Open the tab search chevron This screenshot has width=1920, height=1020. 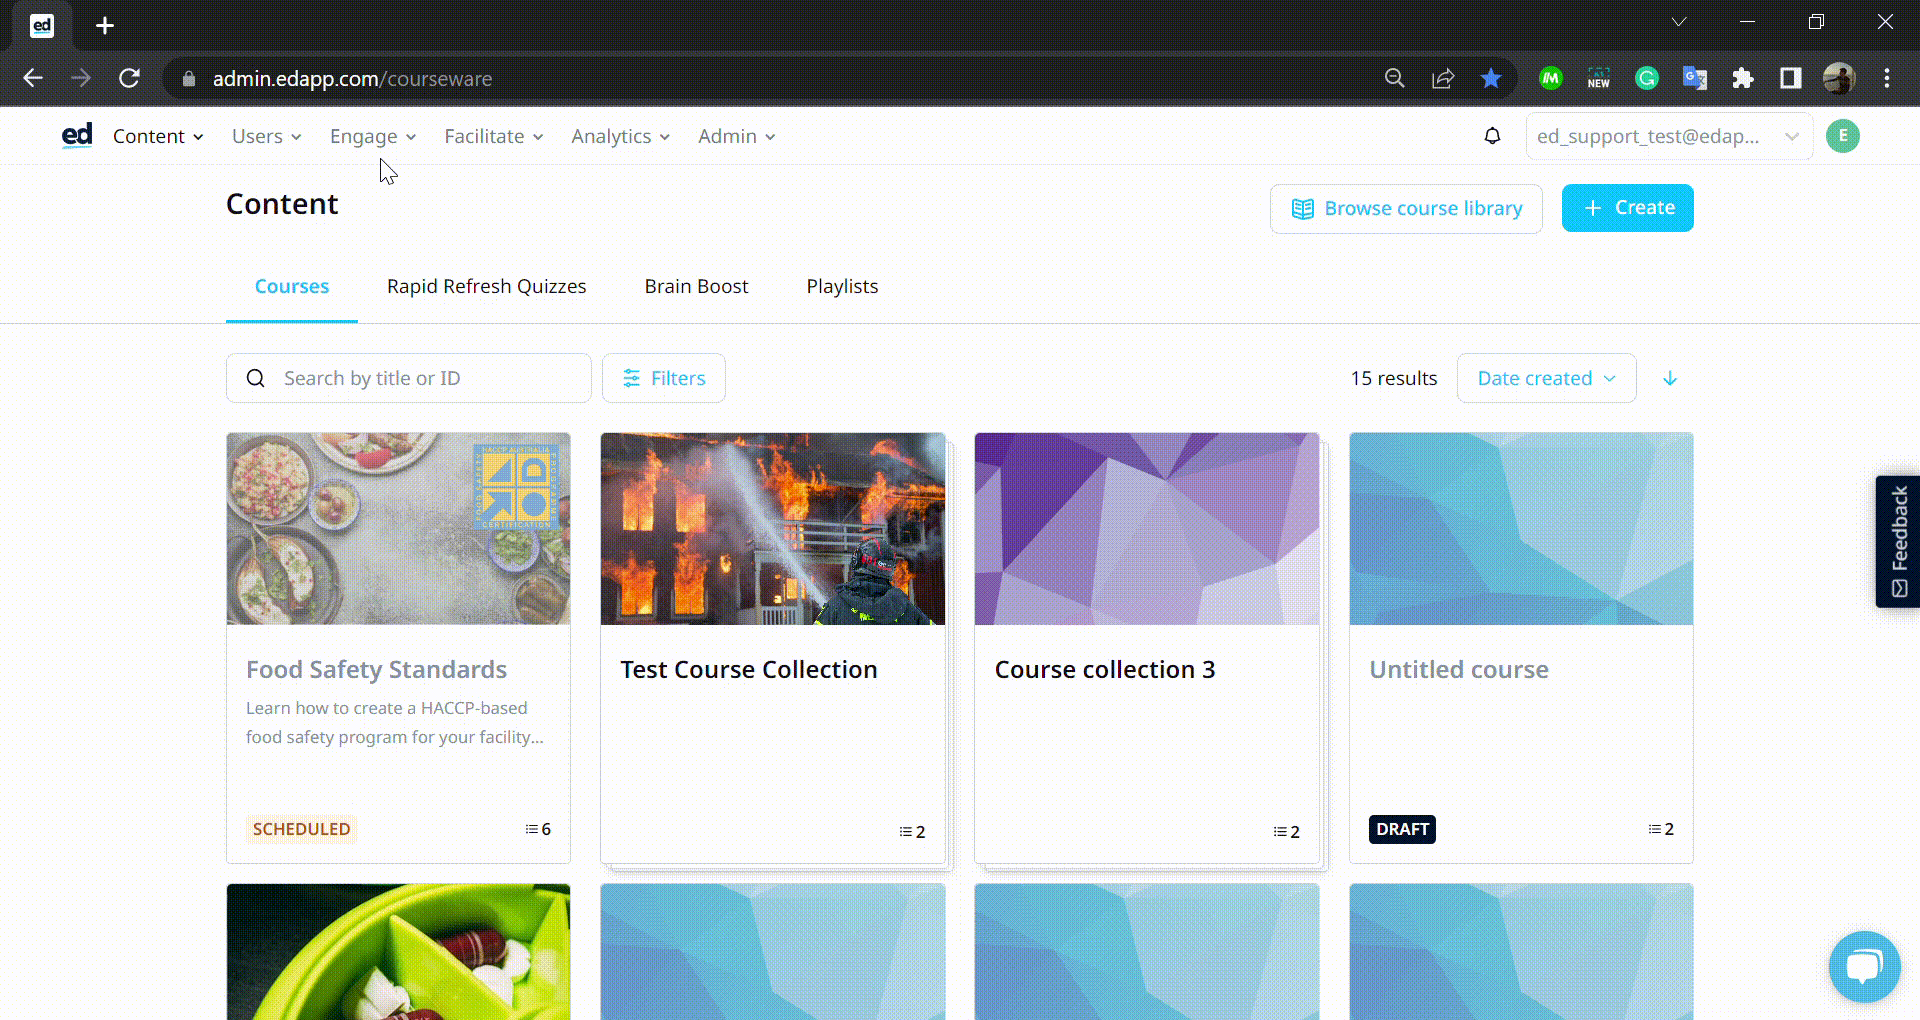[x=1679, y=22]
